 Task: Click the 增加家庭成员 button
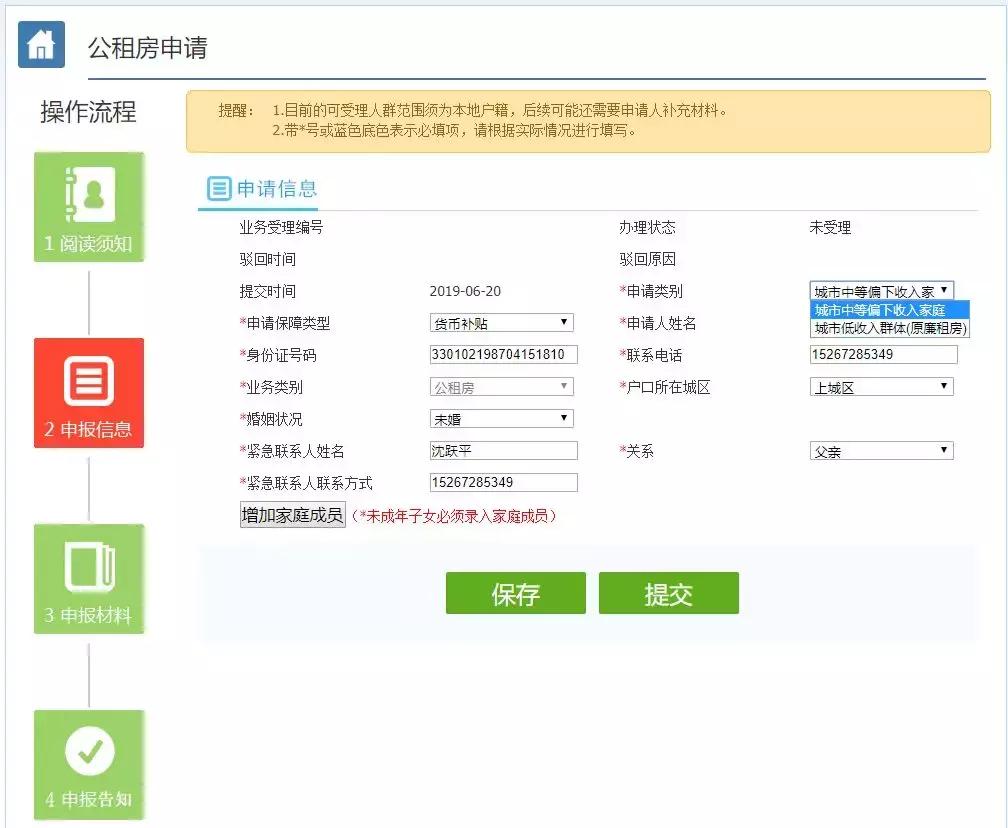point(292,513)
